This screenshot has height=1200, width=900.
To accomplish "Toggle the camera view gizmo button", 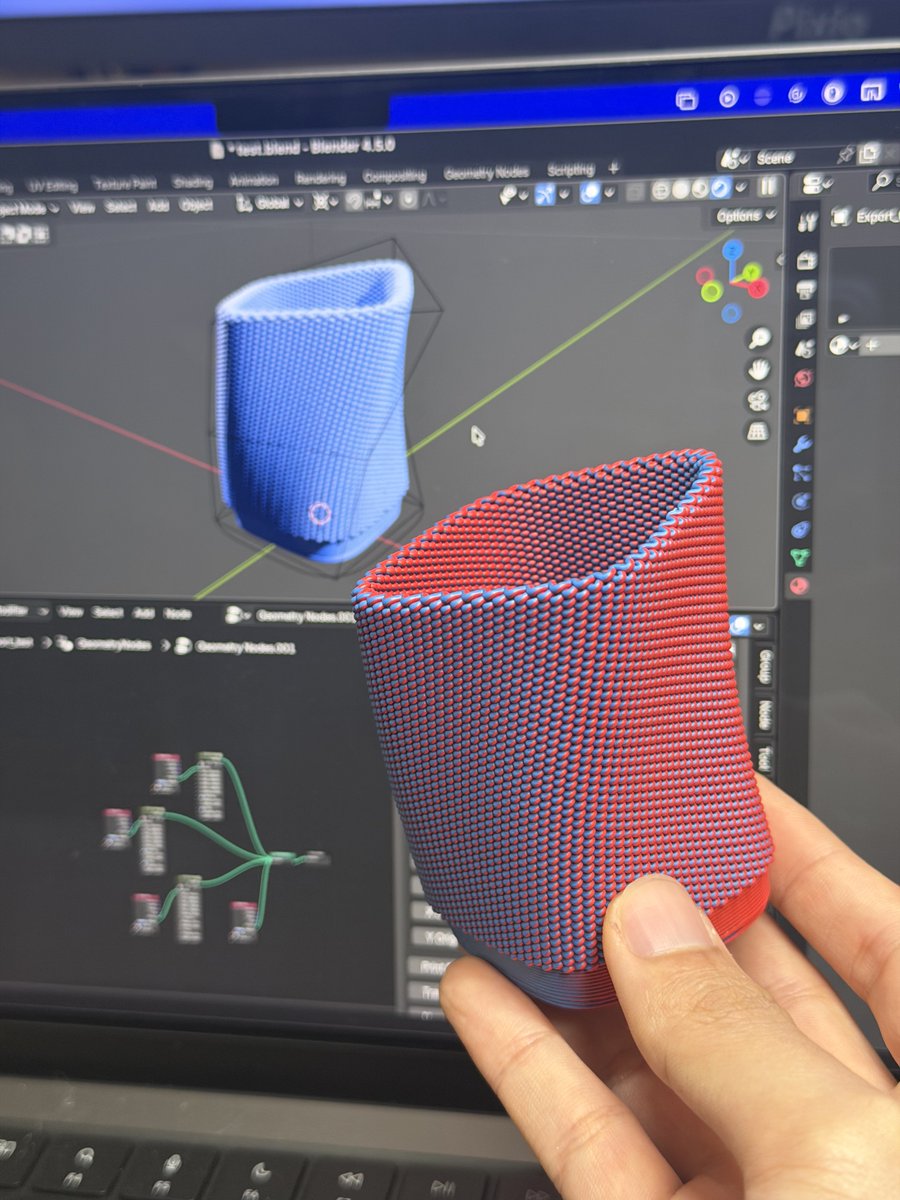I will pos(758,400).
